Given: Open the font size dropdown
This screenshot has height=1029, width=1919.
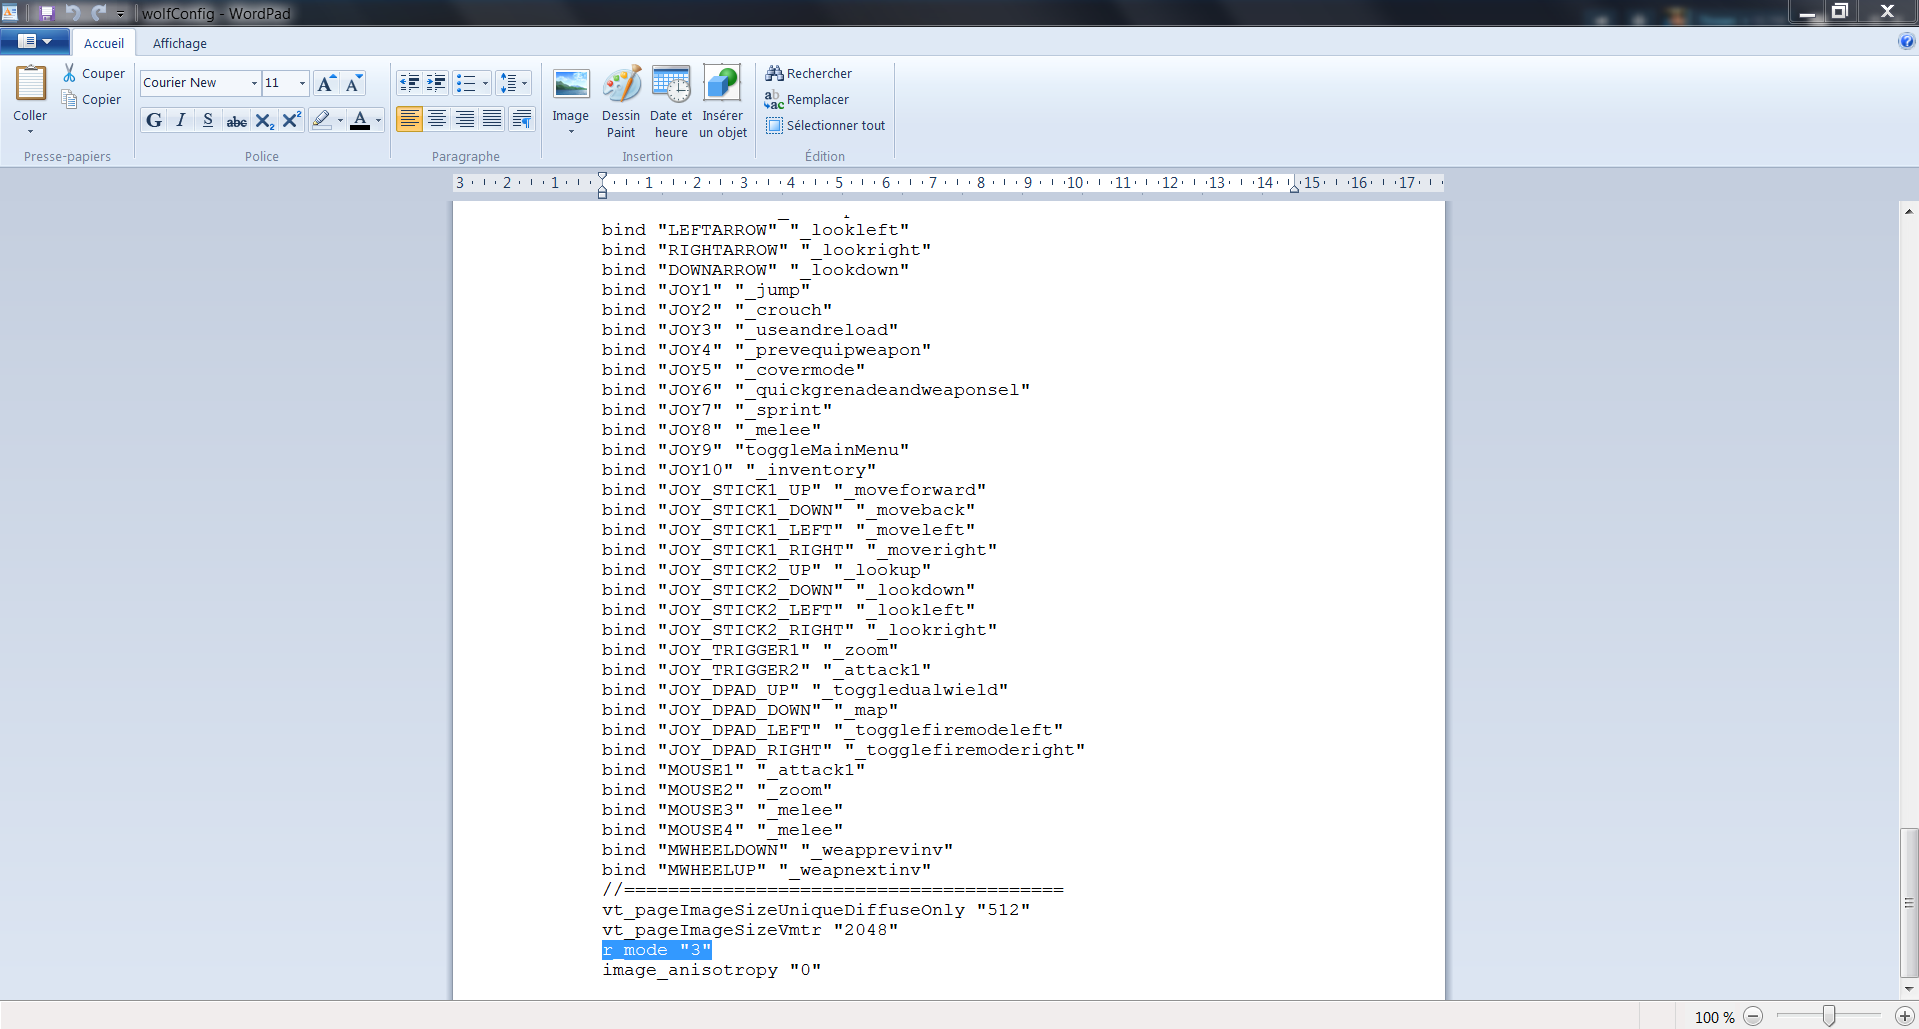Looking at the screenshot, I should coord(302,83).
